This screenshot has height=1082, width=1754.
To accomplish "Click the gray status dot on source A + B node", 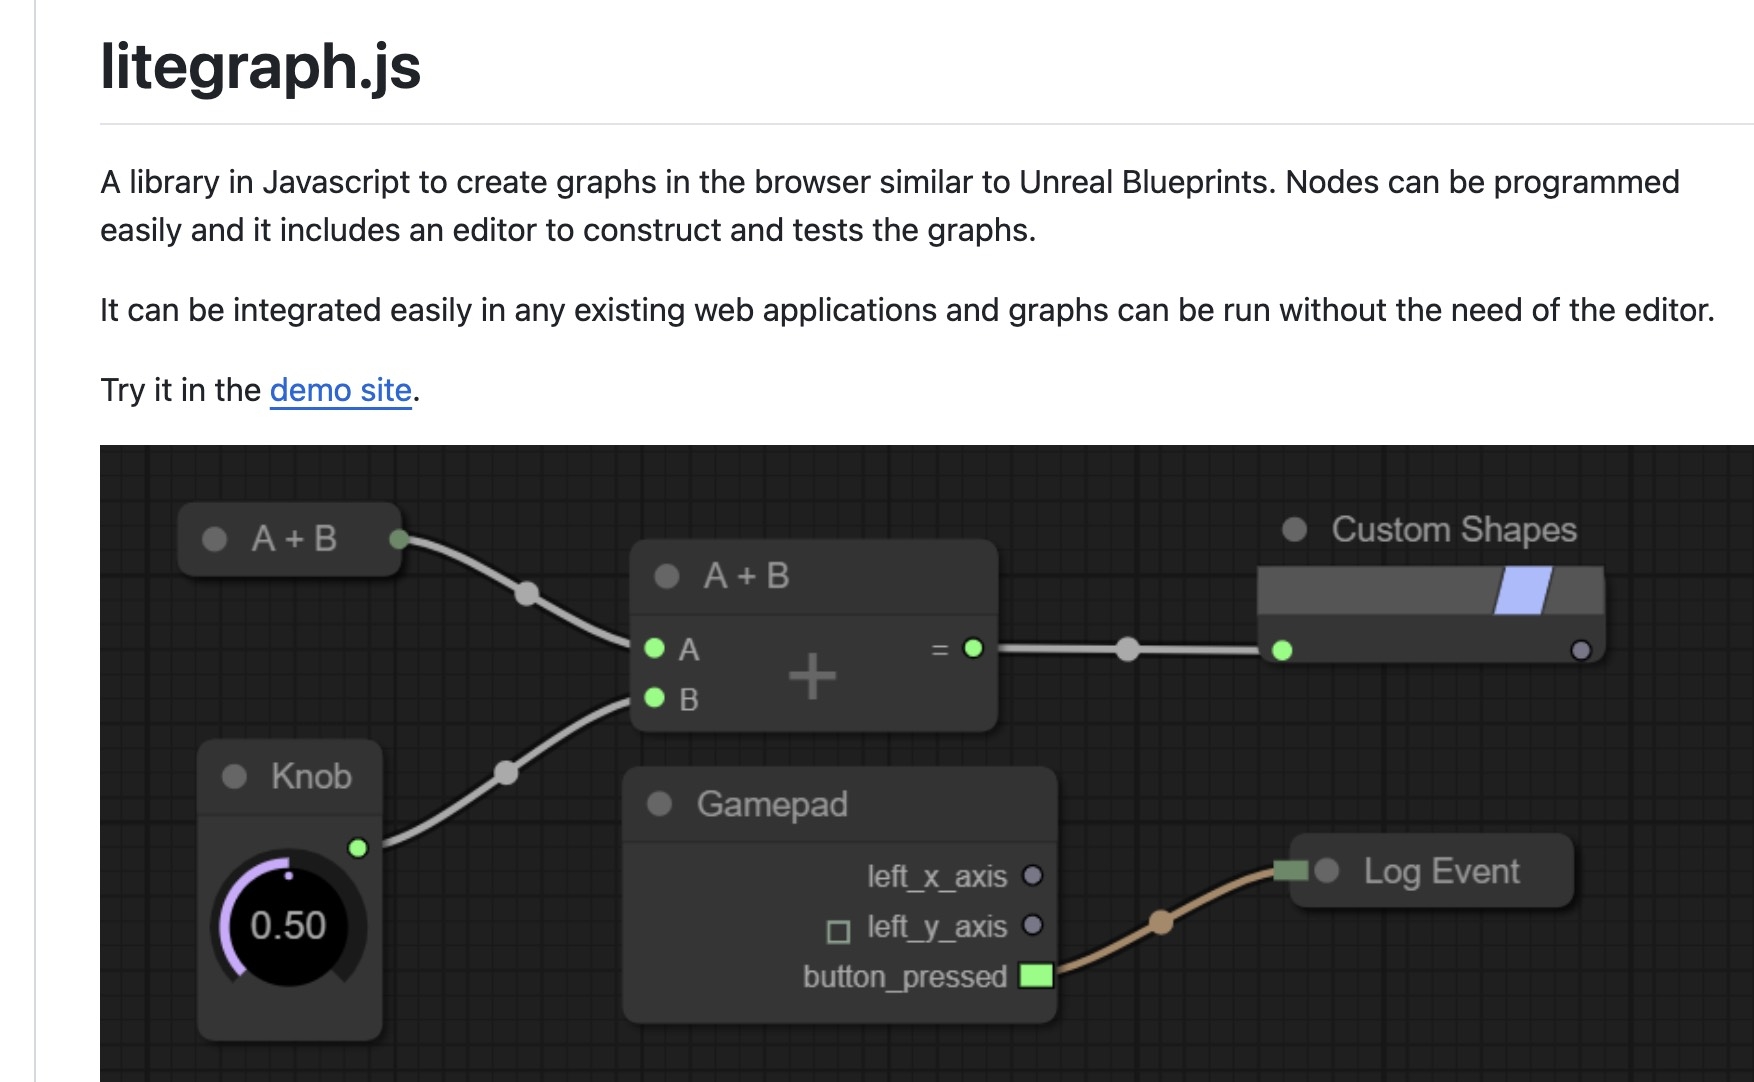I will coord(214,539).
